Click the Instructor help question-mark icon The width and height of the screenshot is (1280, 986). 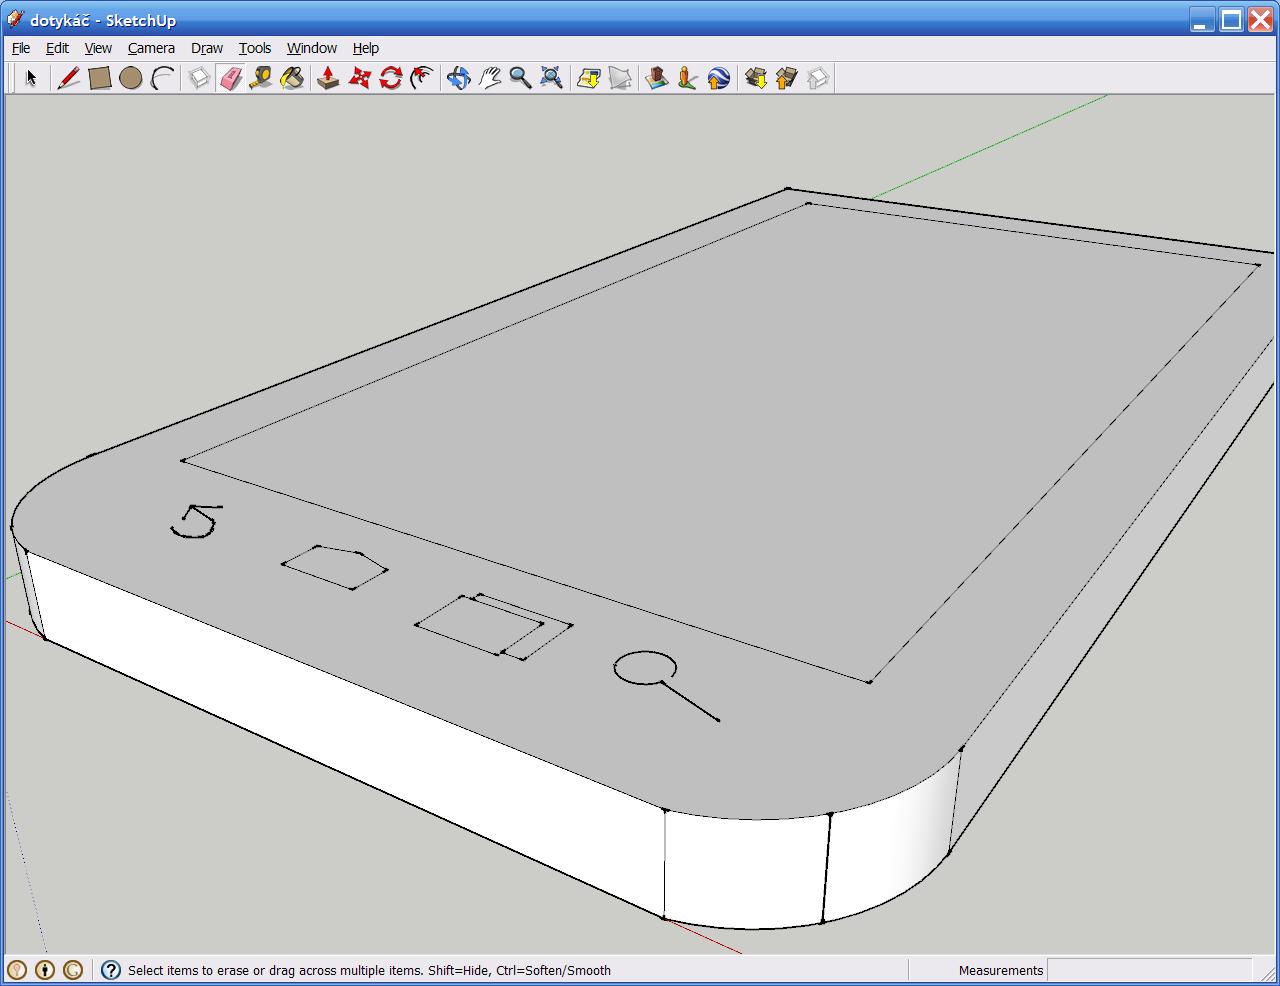click(x=111, y=970)
